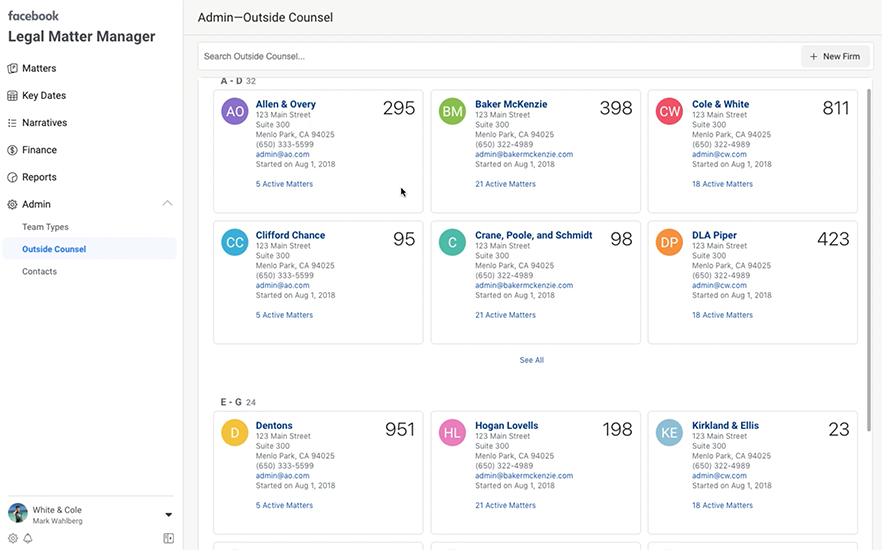Collapse the Admin section chevron
The image size is (882, 550).
coord(167,204)
